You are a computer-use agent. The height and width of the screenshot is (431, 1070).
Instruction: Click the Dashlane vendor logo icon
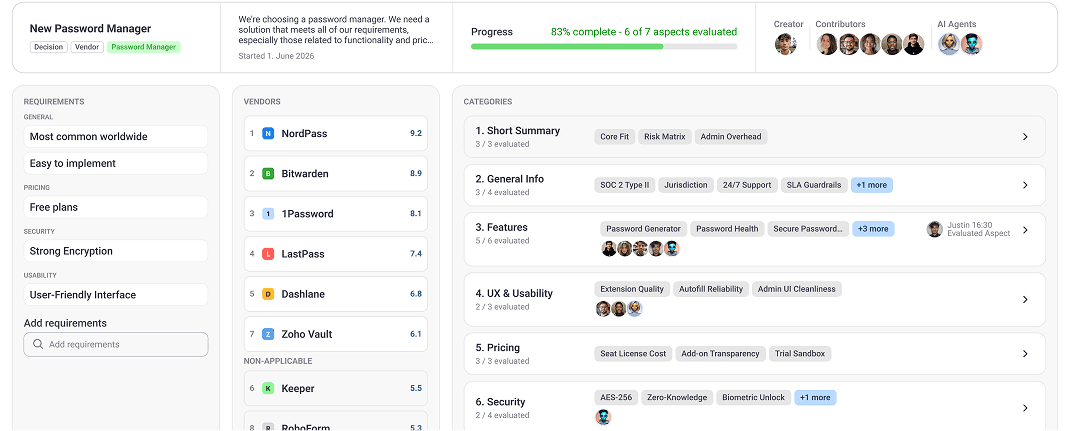[268, 295]
